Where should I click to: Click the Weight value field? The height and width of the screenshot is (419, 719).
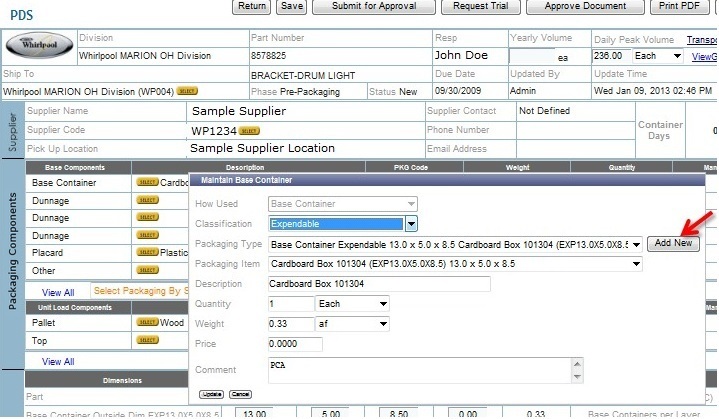291,324
